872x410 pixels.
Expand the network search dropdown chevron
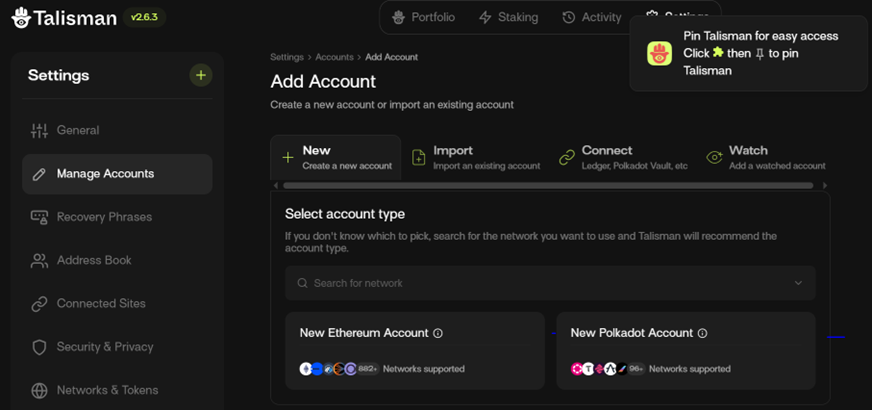[x=799, y=283]
